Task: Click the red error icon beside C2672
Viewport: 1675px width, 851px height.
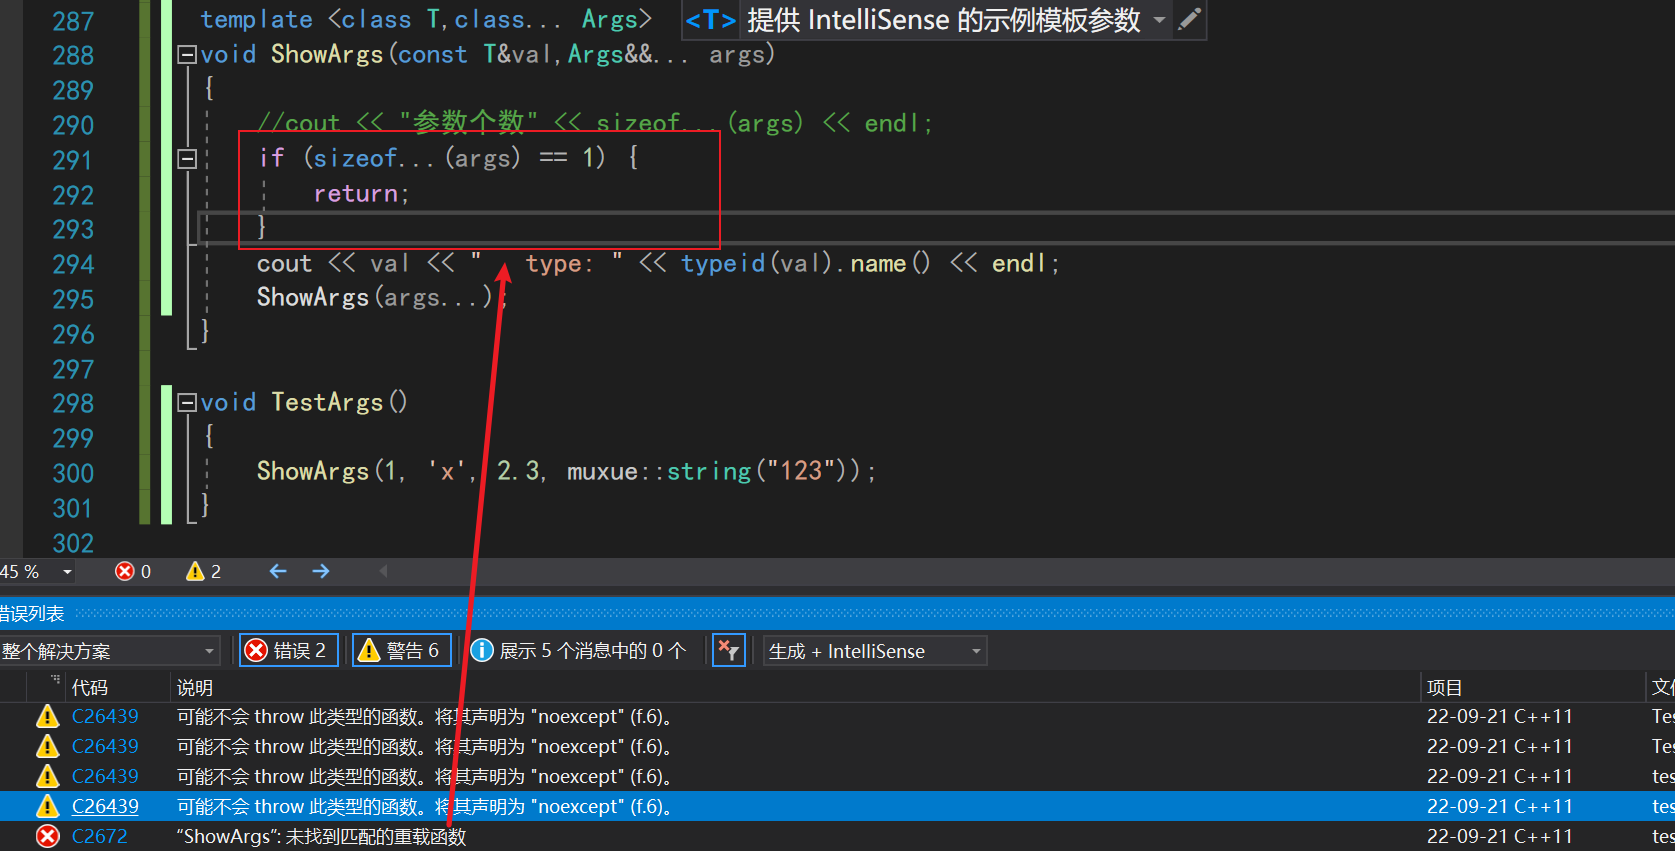Action: [x=47, y=837]
